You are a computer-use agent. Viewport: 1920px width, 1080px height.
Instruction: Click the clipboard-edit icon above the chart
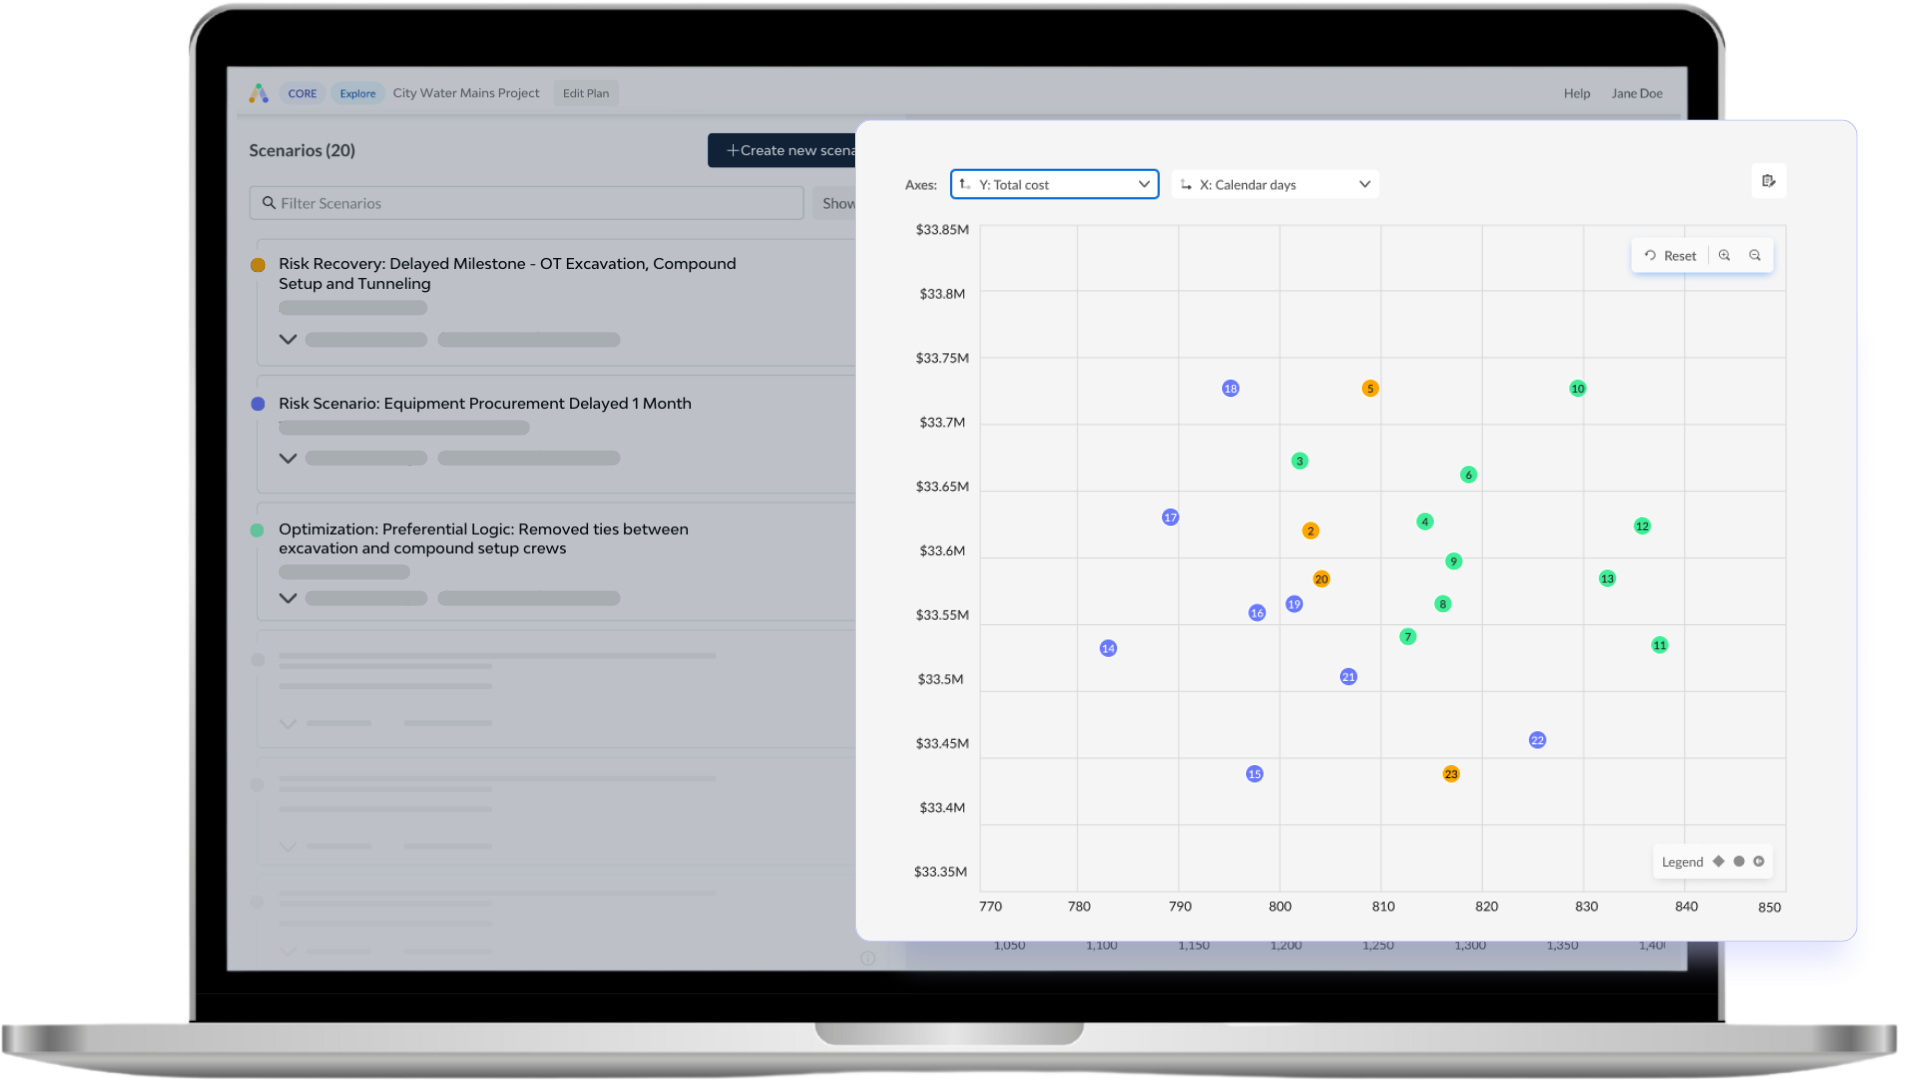pyautogui.click(x=1769, y=181)
